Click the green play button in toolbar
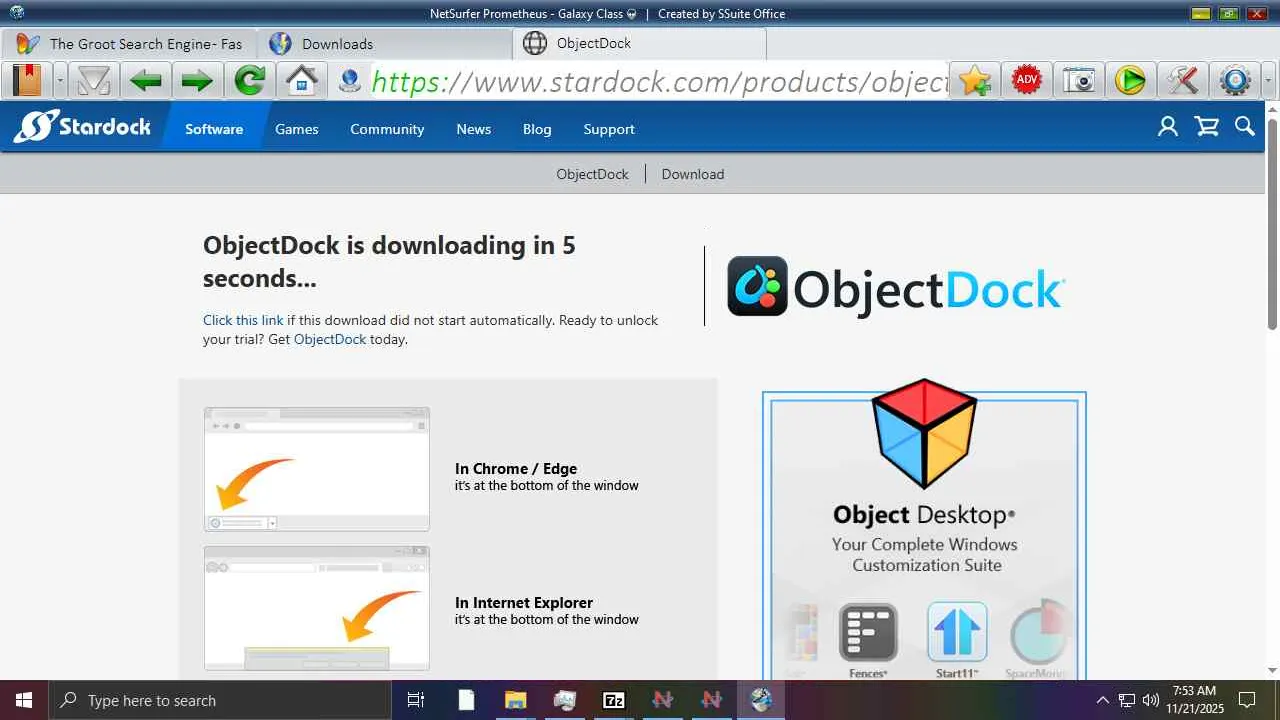The image size is (1280, 720). 1130,80
